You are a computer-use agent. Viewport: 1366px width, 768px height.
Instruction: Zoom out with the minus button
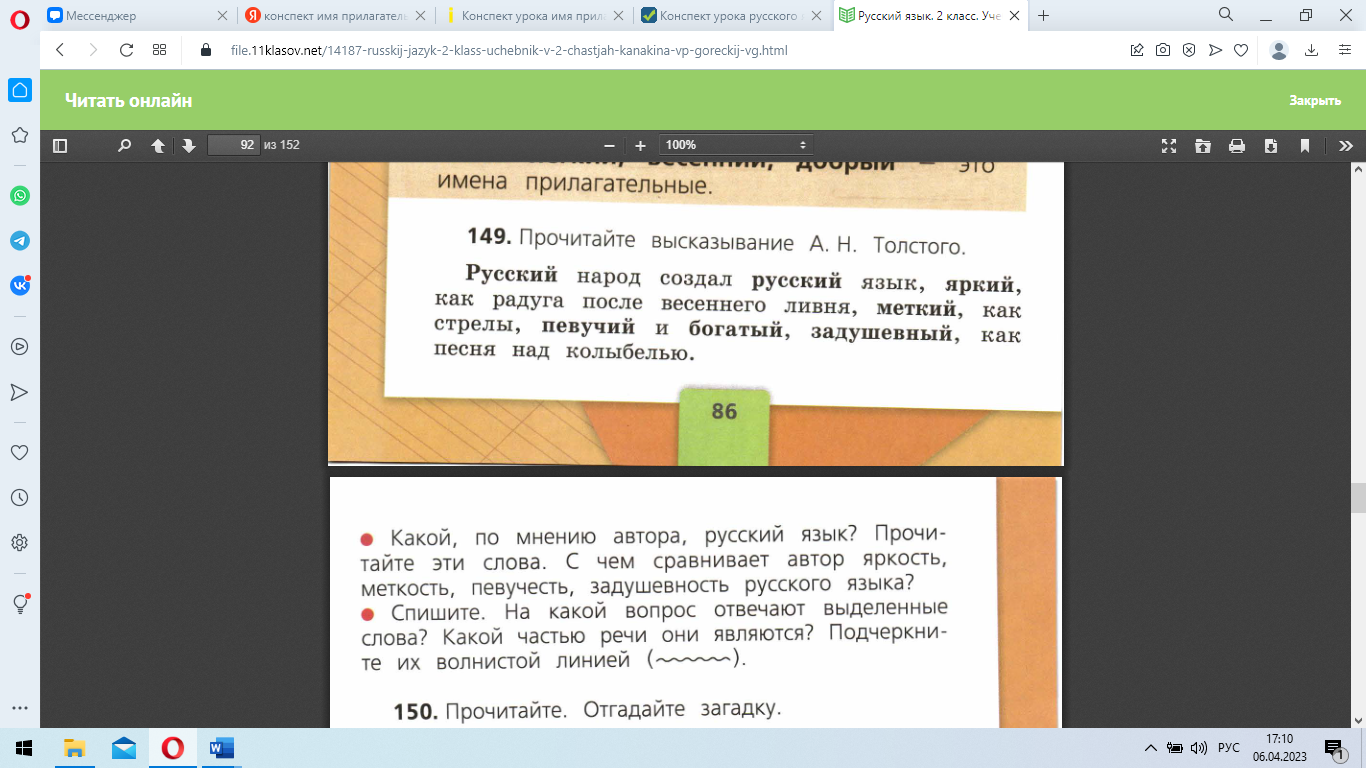click(x=608, y=146)
